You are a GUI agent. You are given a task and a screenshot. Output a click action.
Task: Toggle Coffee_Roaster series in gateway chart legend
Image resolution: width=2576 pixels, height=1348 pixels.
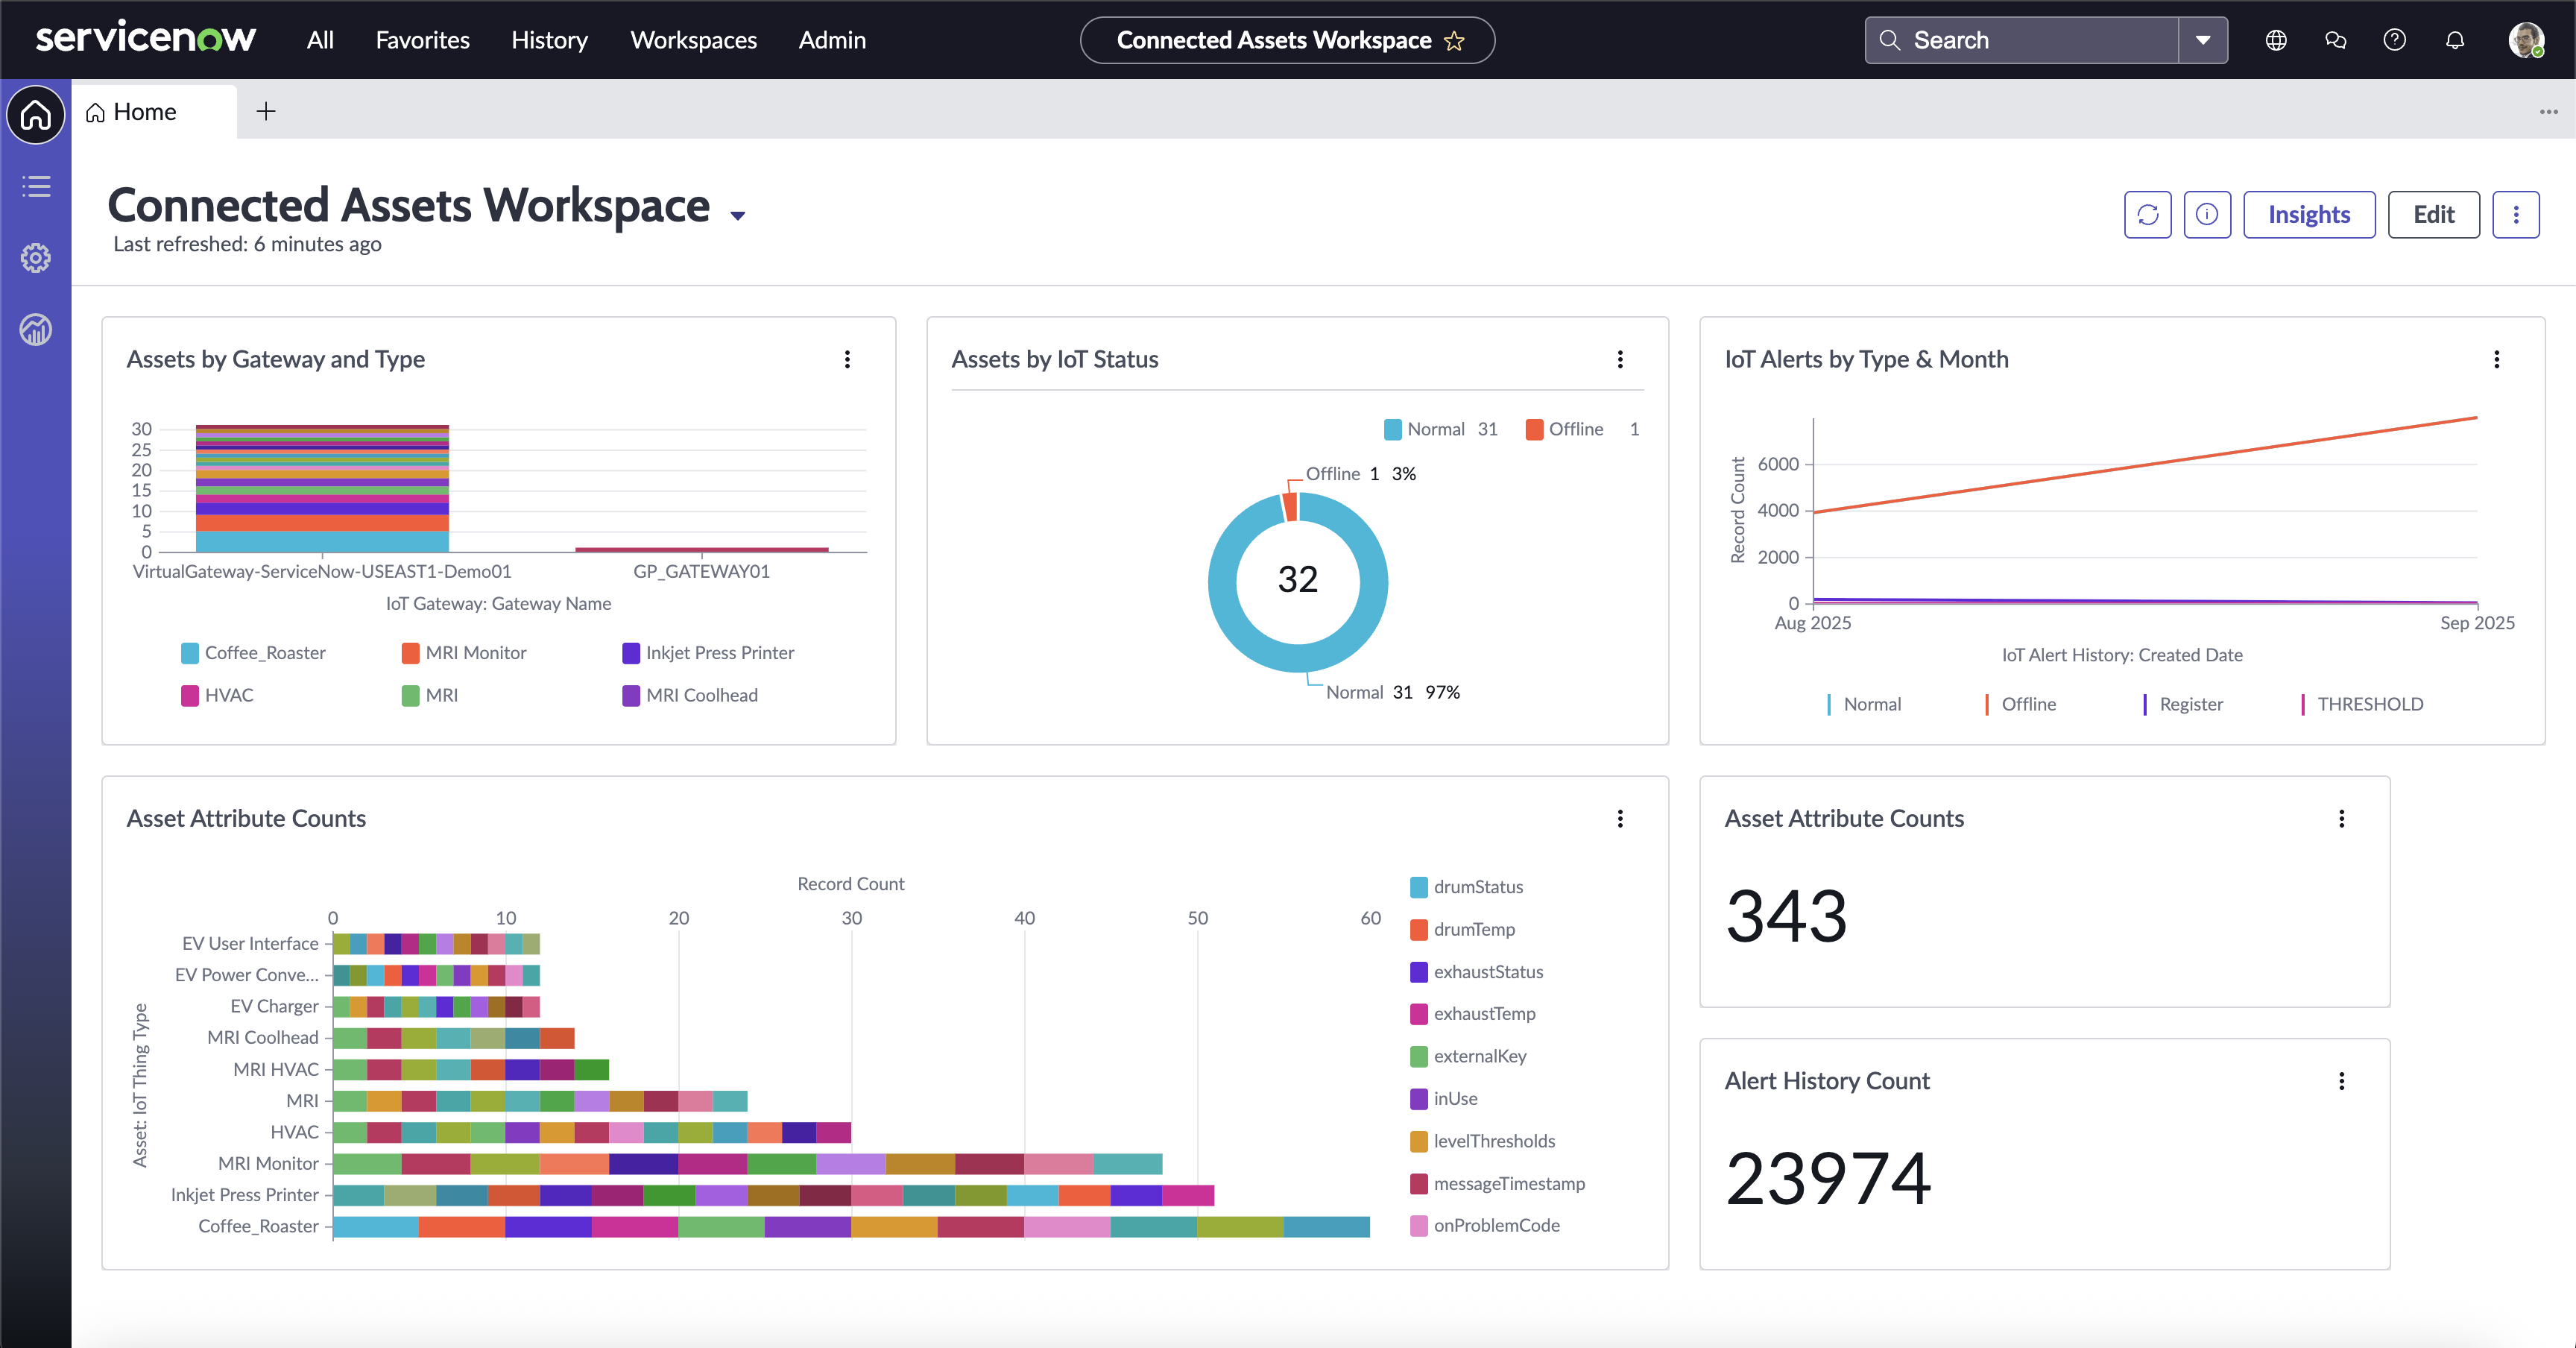[253, 653]
